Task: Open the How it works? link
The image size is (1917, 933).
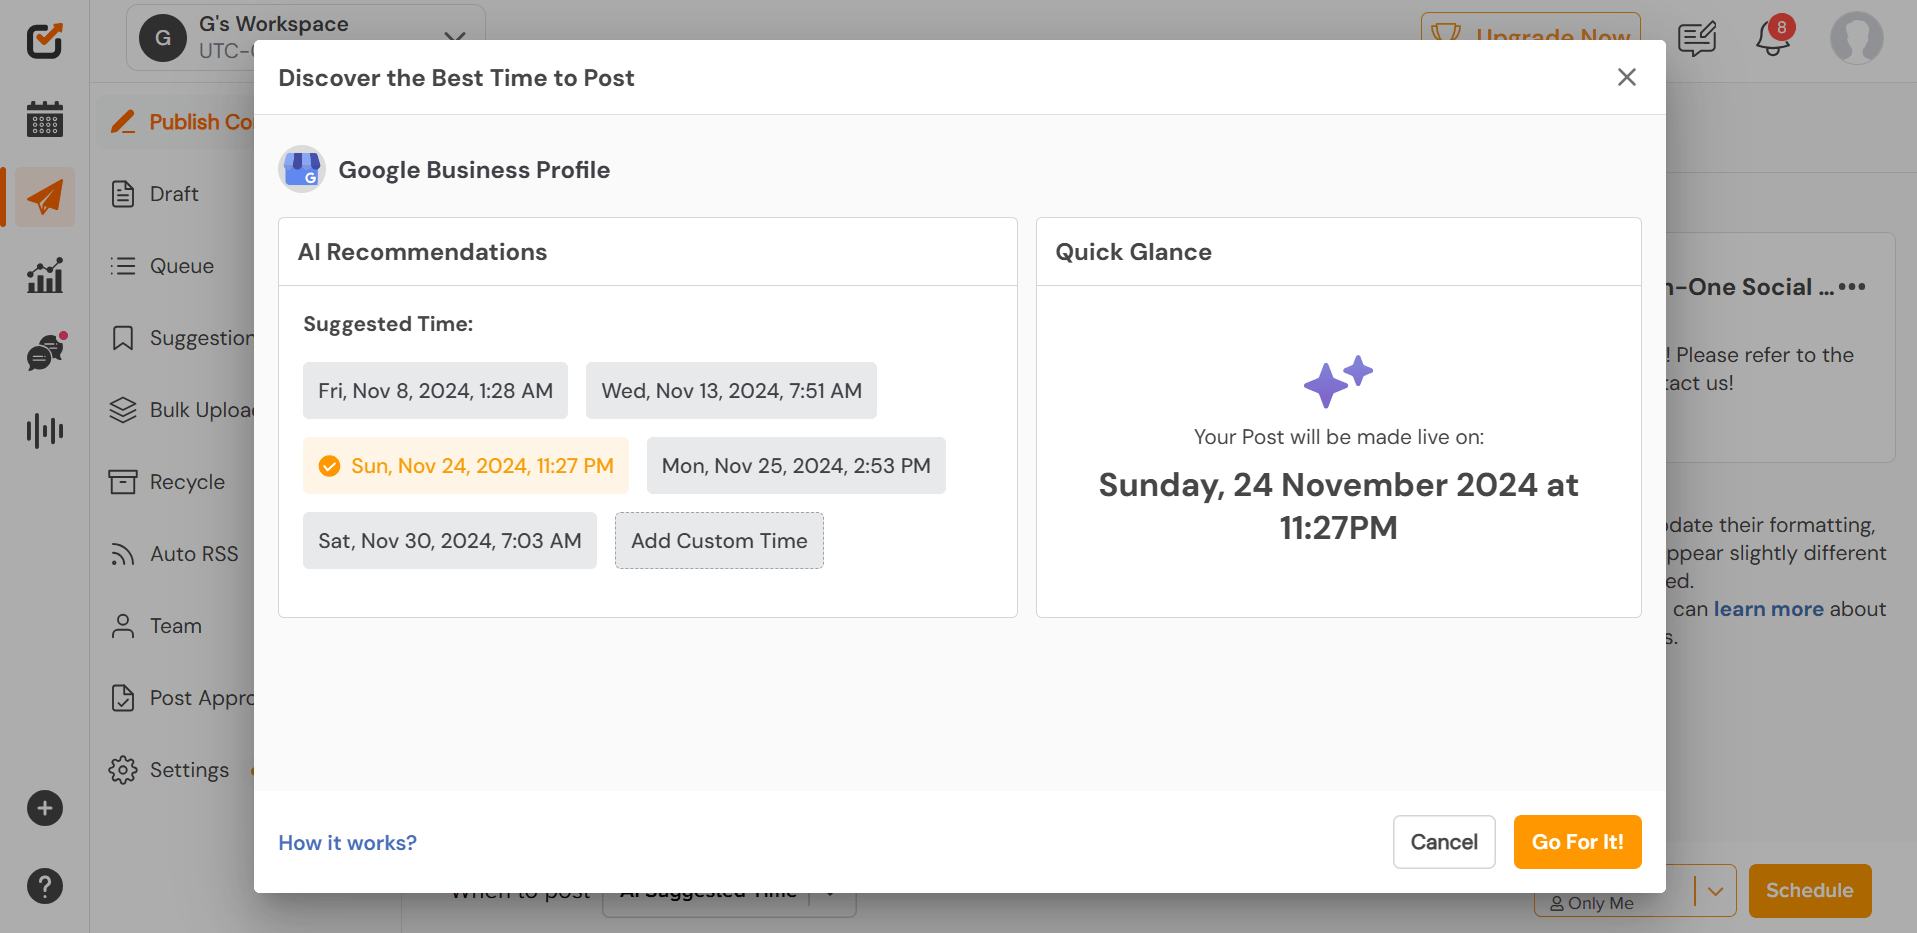Action: (347, 842)
